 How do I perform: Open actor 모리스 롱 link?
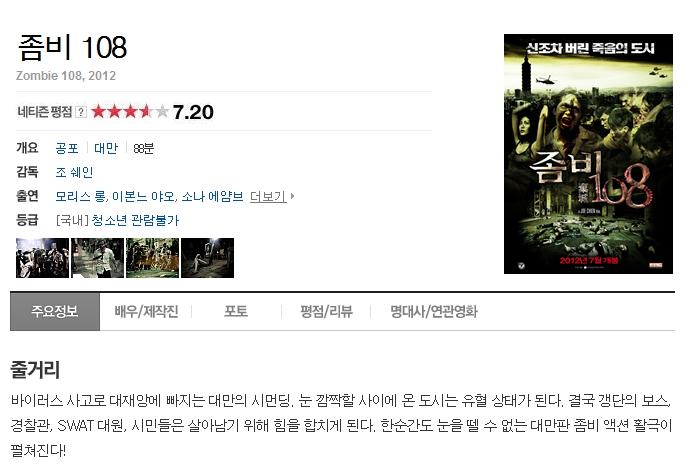(80, 196)
